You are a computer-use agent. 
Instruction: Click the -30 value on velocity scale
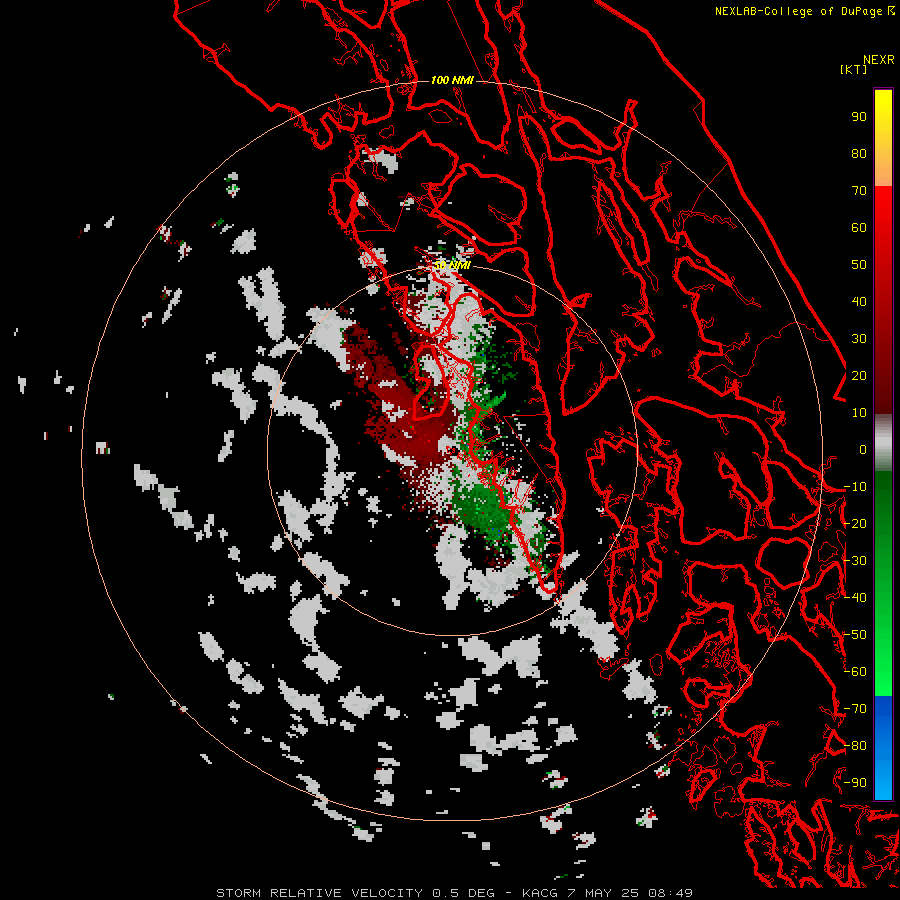point(855,561)
